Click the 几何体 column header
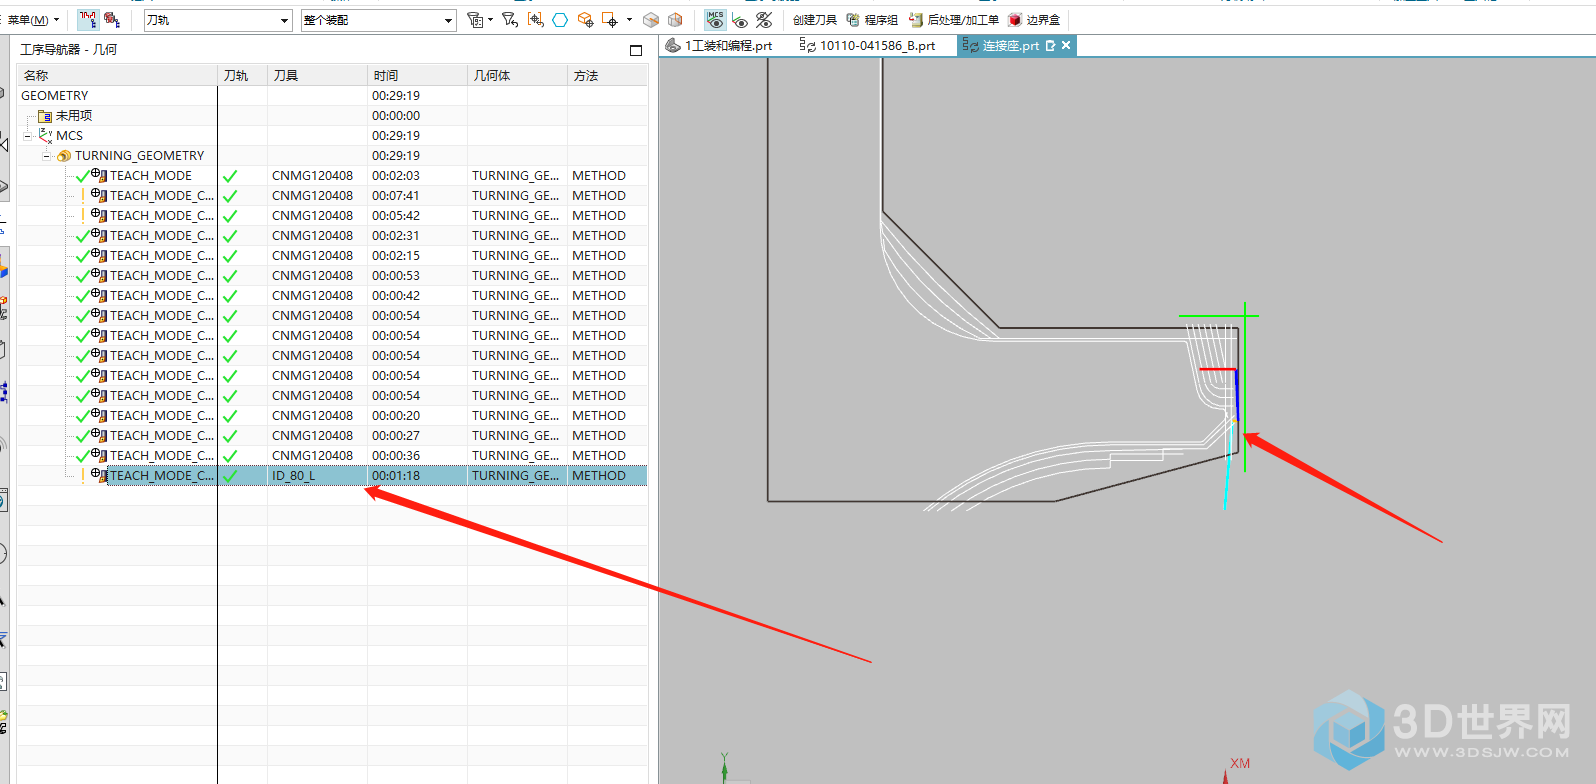This screenshot has height=784, width=1596. pos(517,76)
